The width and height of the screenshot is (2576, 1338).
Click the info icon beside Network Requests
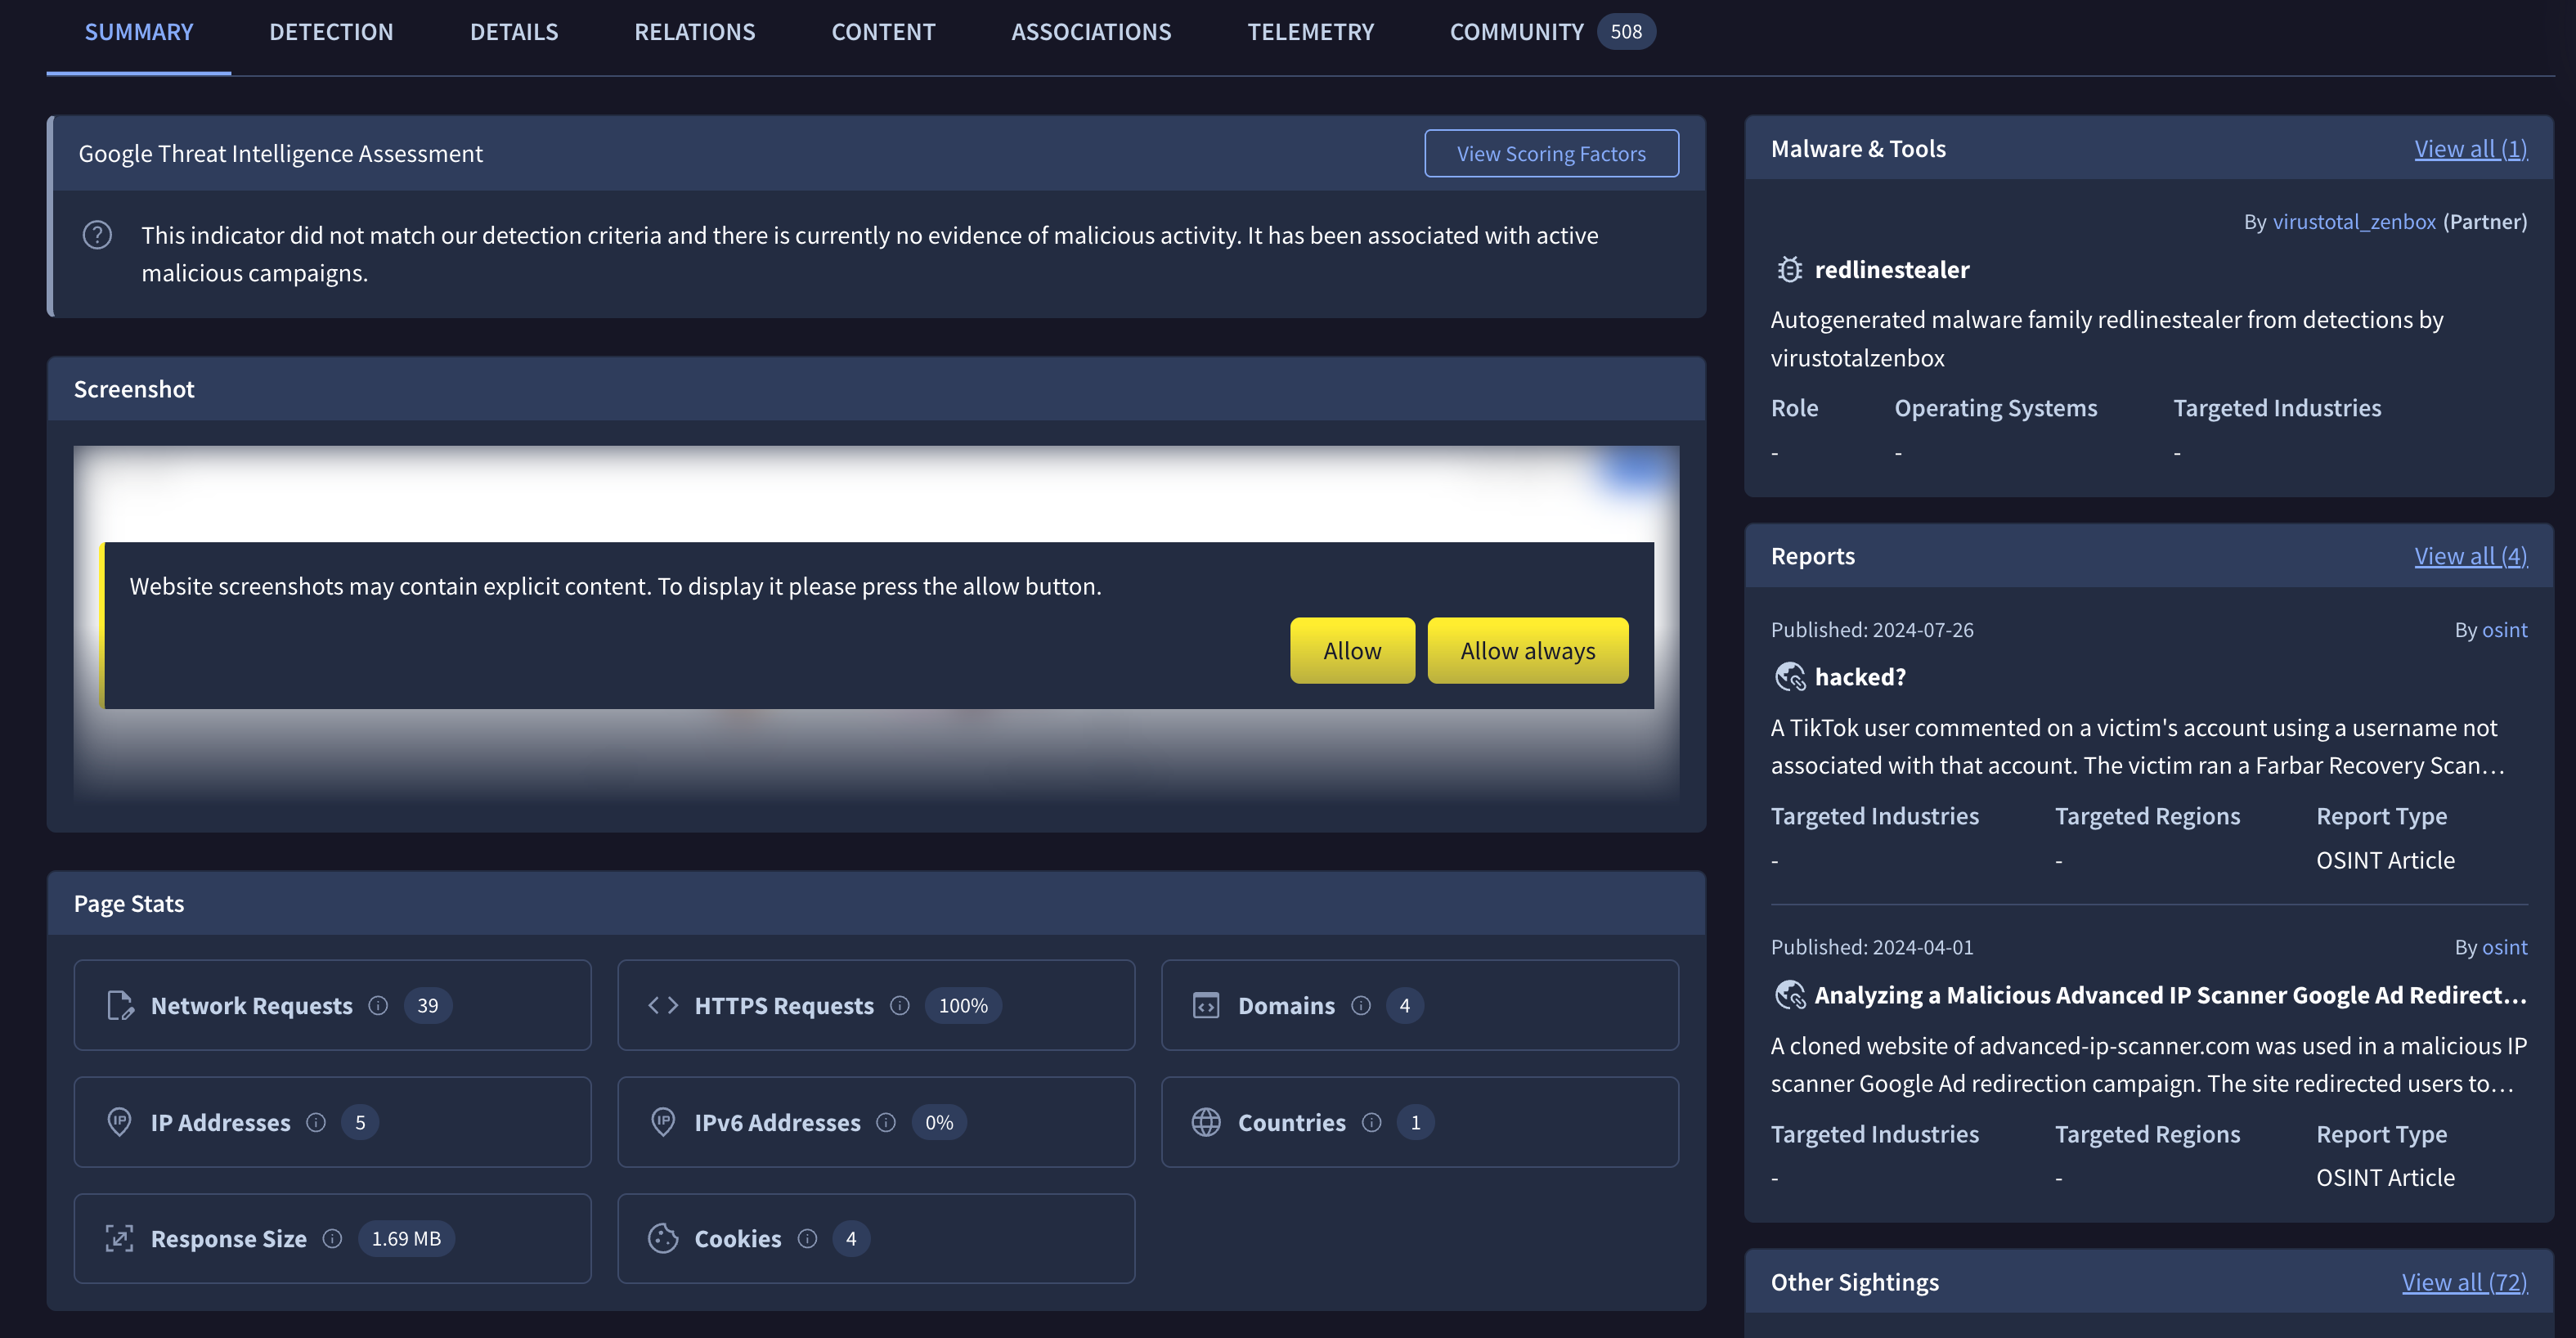(378, 1006)
